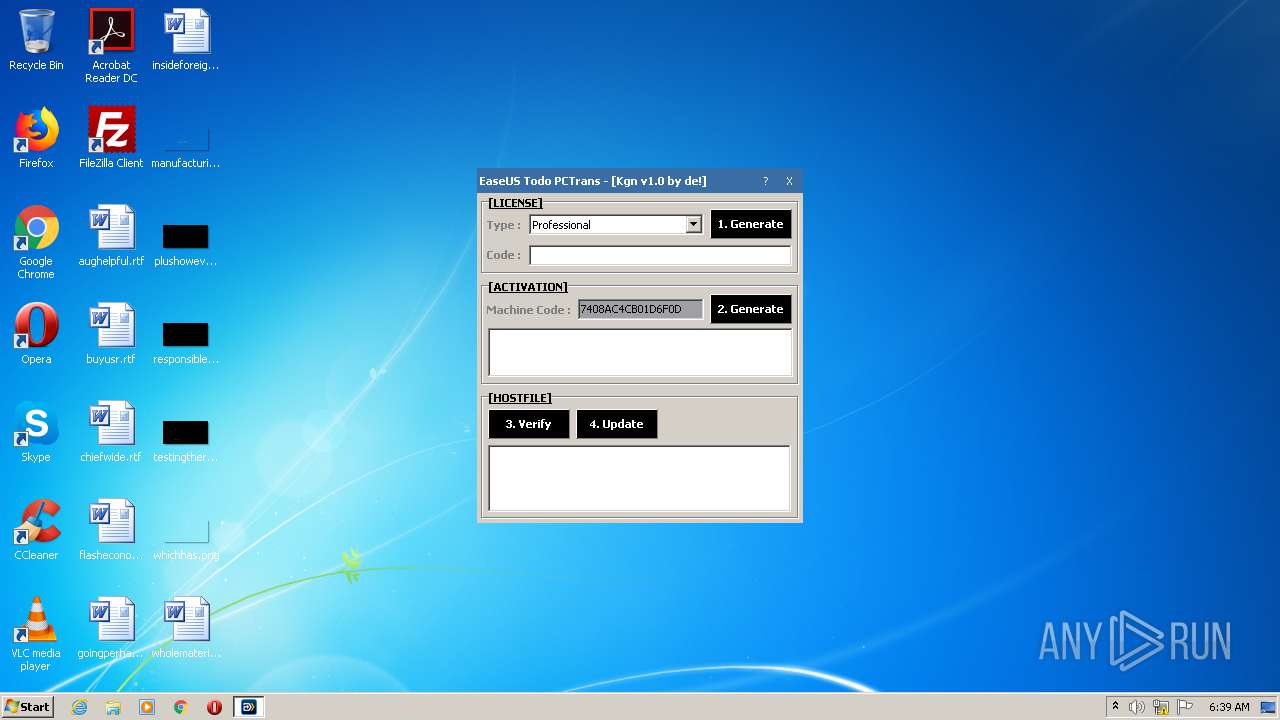The height and width of the screenshot is (720, 1280).
Task: Click the Machine Code field
Action: pyautogui.click(x=640, y=309)
